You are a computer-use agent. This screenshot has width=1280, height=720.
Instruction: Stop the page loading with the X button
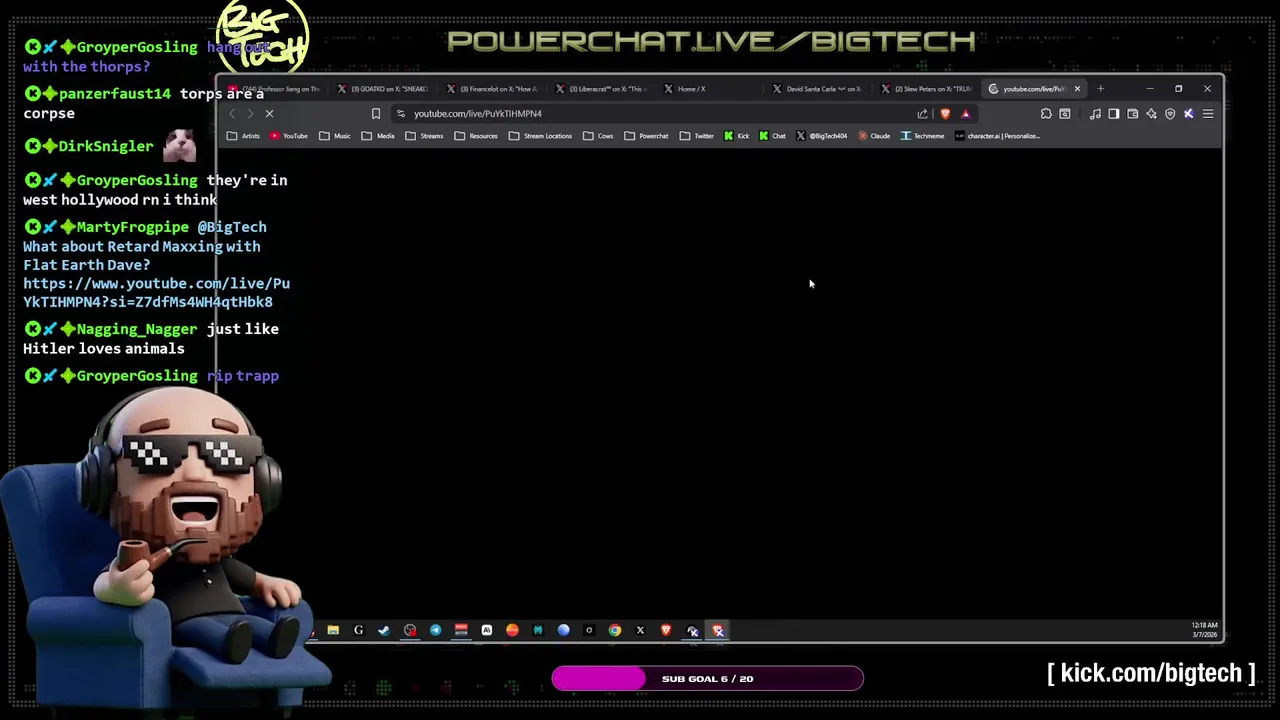click(x=269, y=114)
